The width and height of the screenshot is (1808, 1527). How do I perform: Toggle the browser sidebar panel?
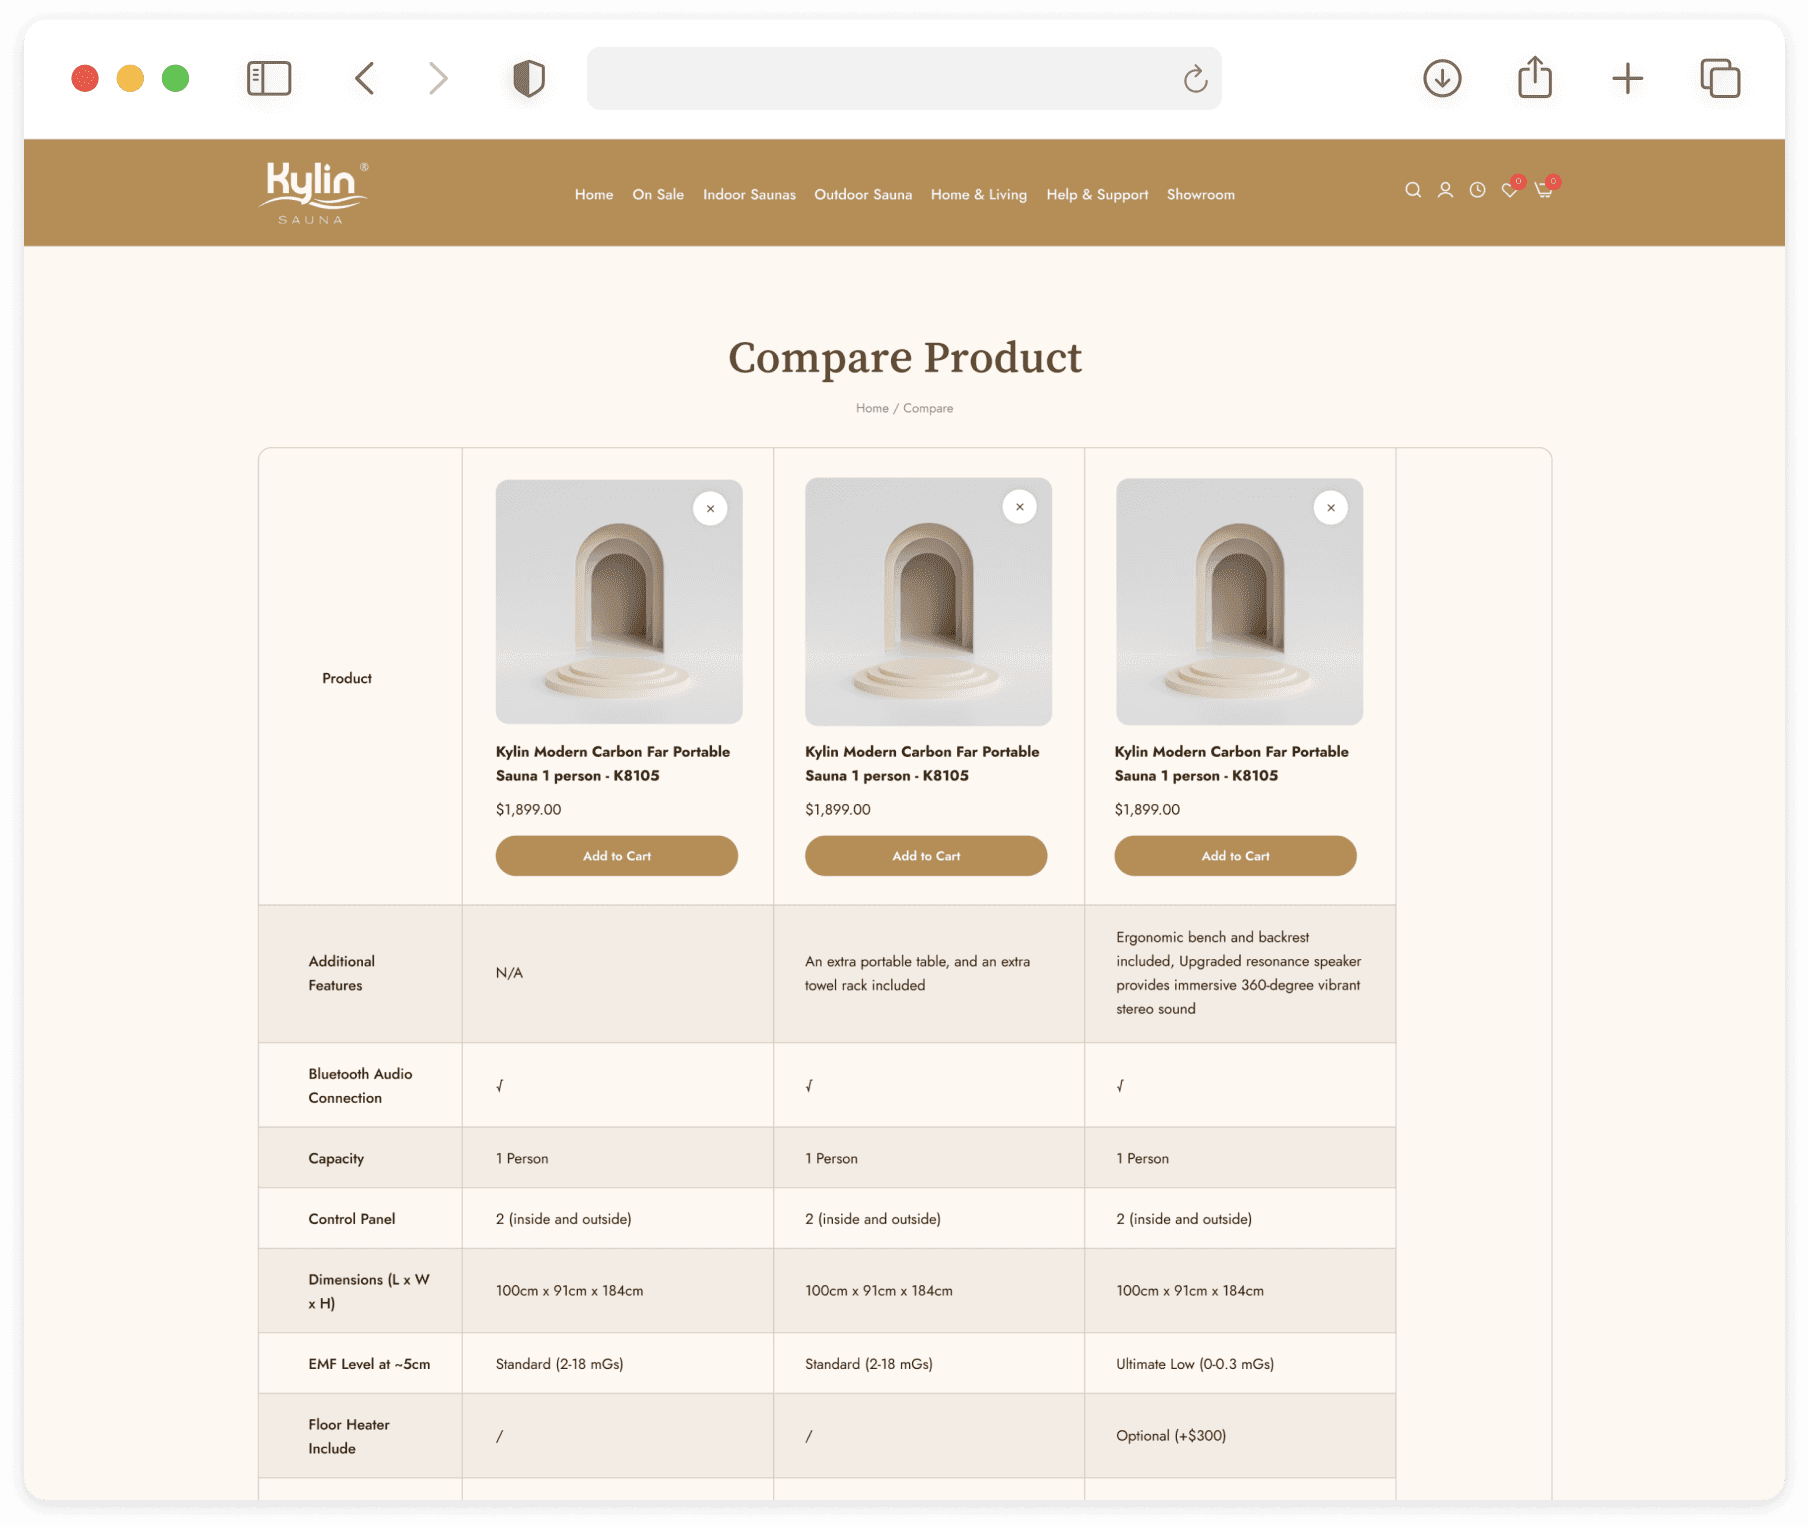pos(269,78)
